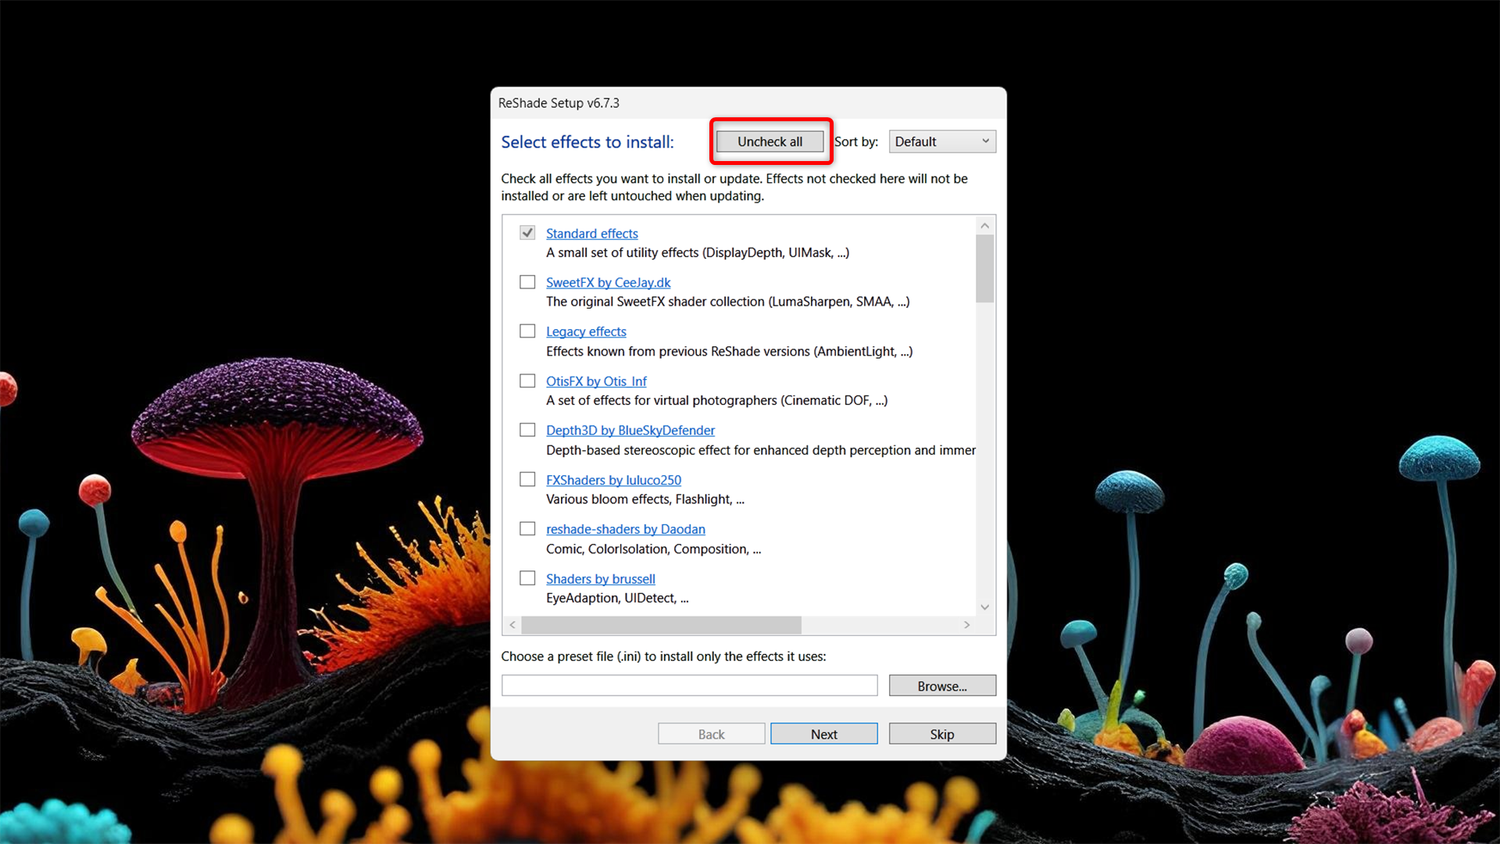
Task: Visit the Depth3D by BlueSkyDefender link
Action: click(x=630, y=431)
